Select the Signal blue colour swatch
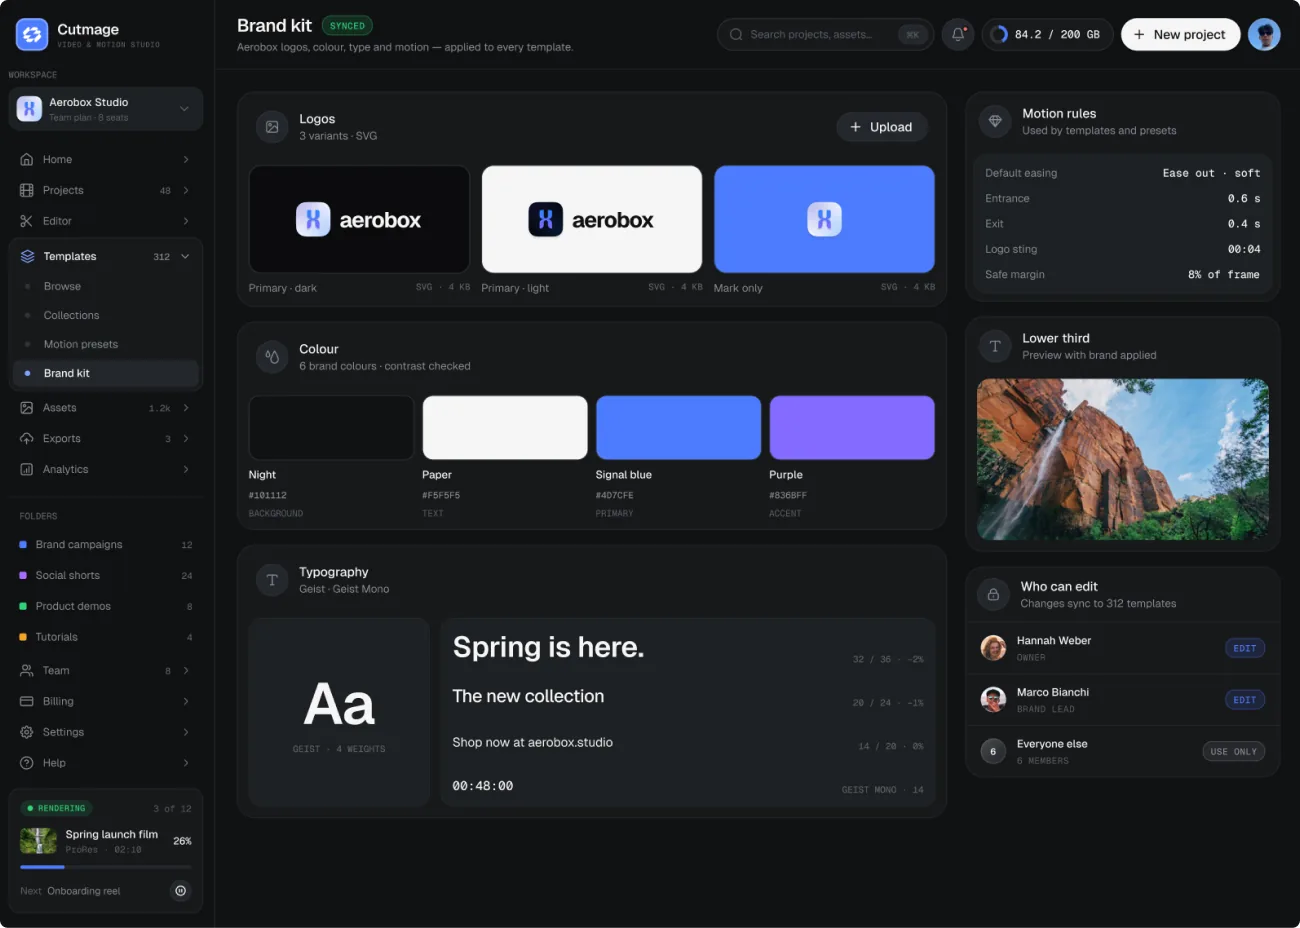 pyautogui.click(x=678, y=428)
